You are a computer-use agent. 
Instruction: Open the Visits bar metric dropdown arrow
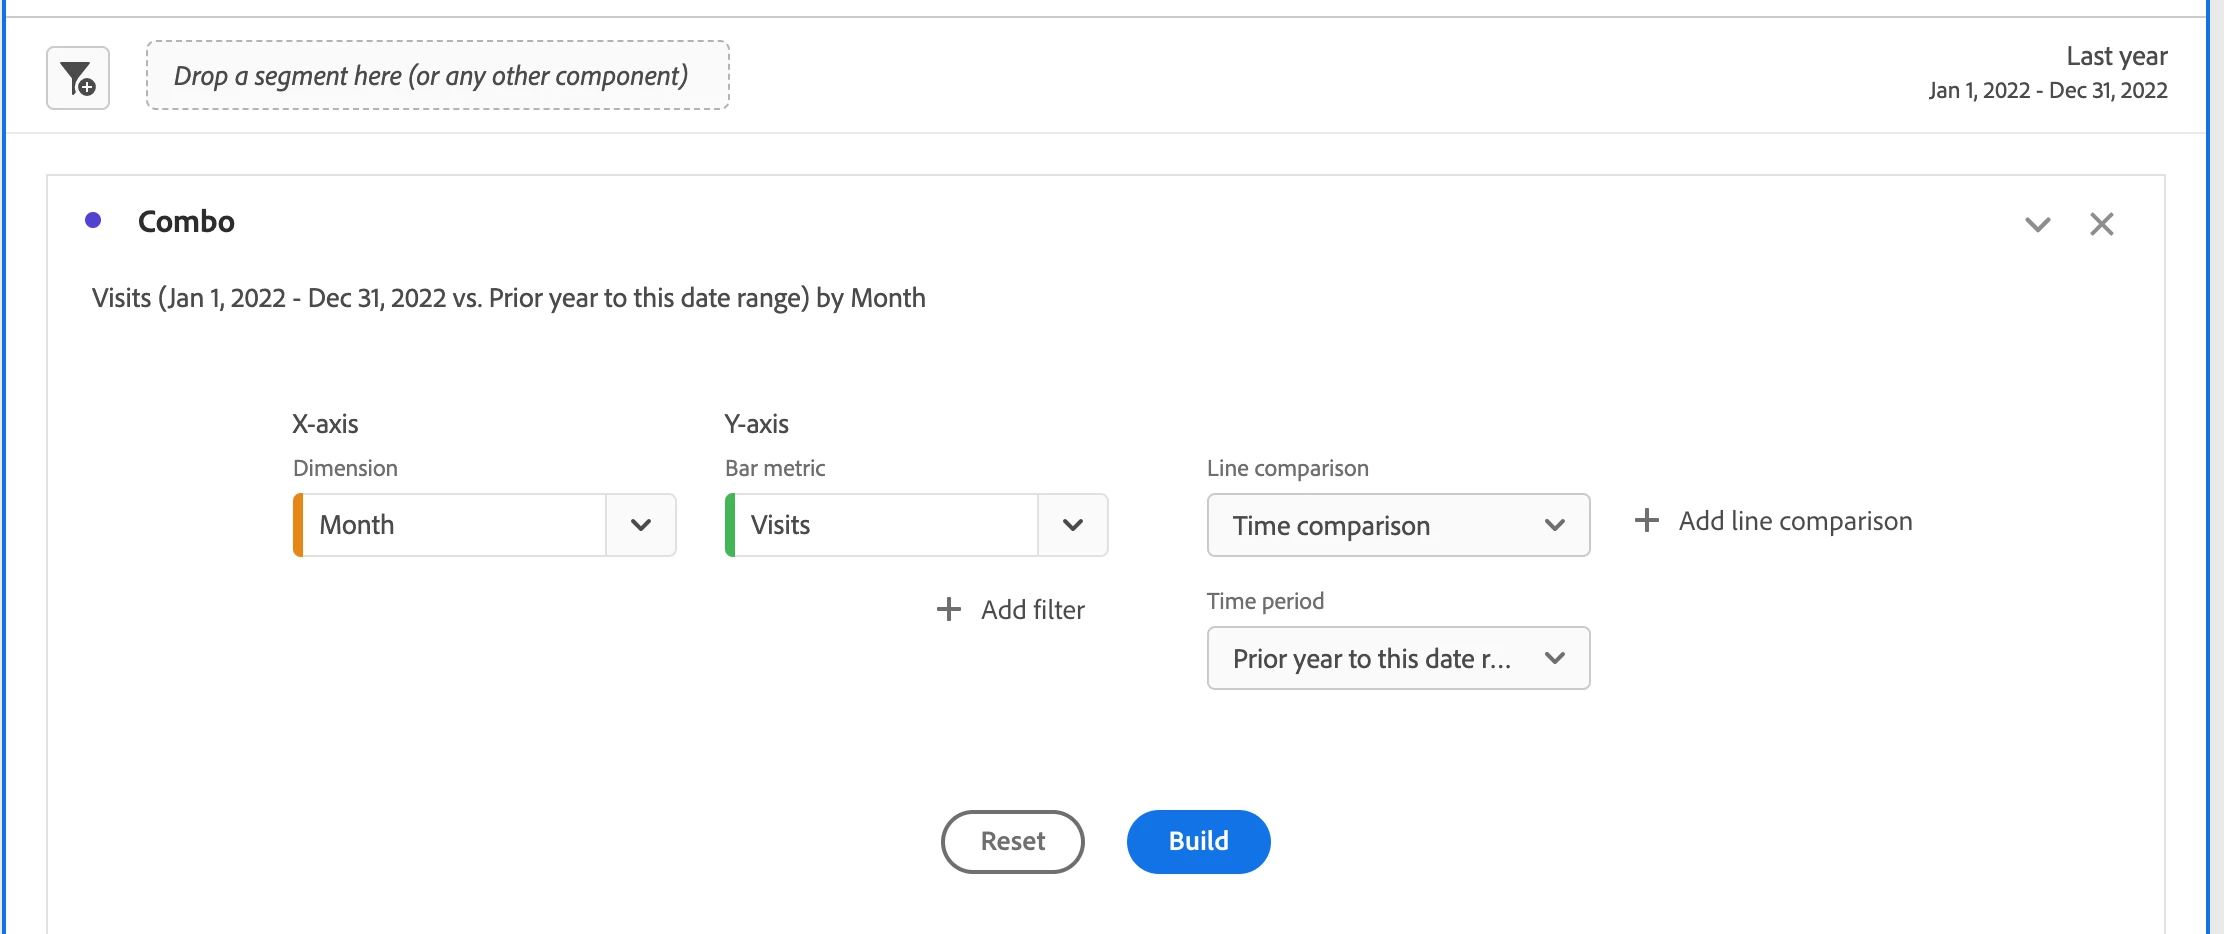(1073, 525)
